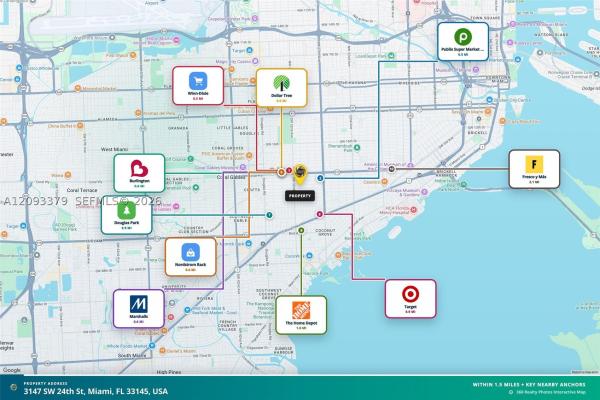
Task: Click the black PROPERTY label
Action: 300,196
